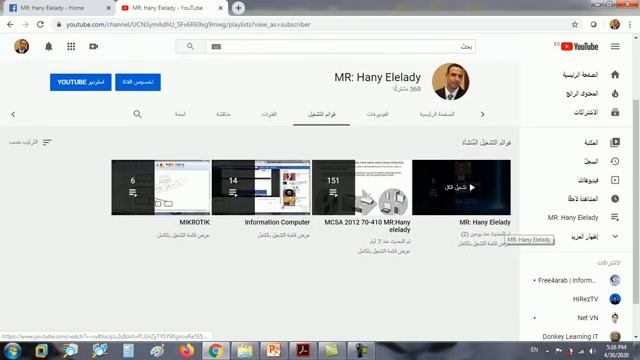Open Information Computer playlist thumbnail
640x360 pixels.
[261, 187]
